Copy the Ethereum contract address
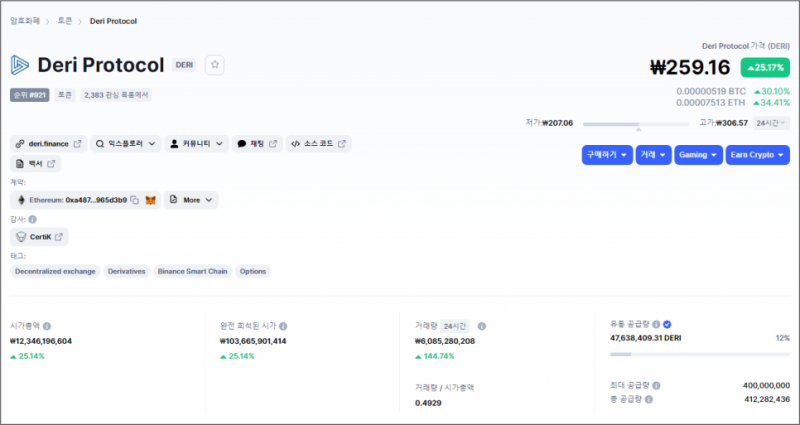Viewport: 800px width, 425px height. point(134,200)
